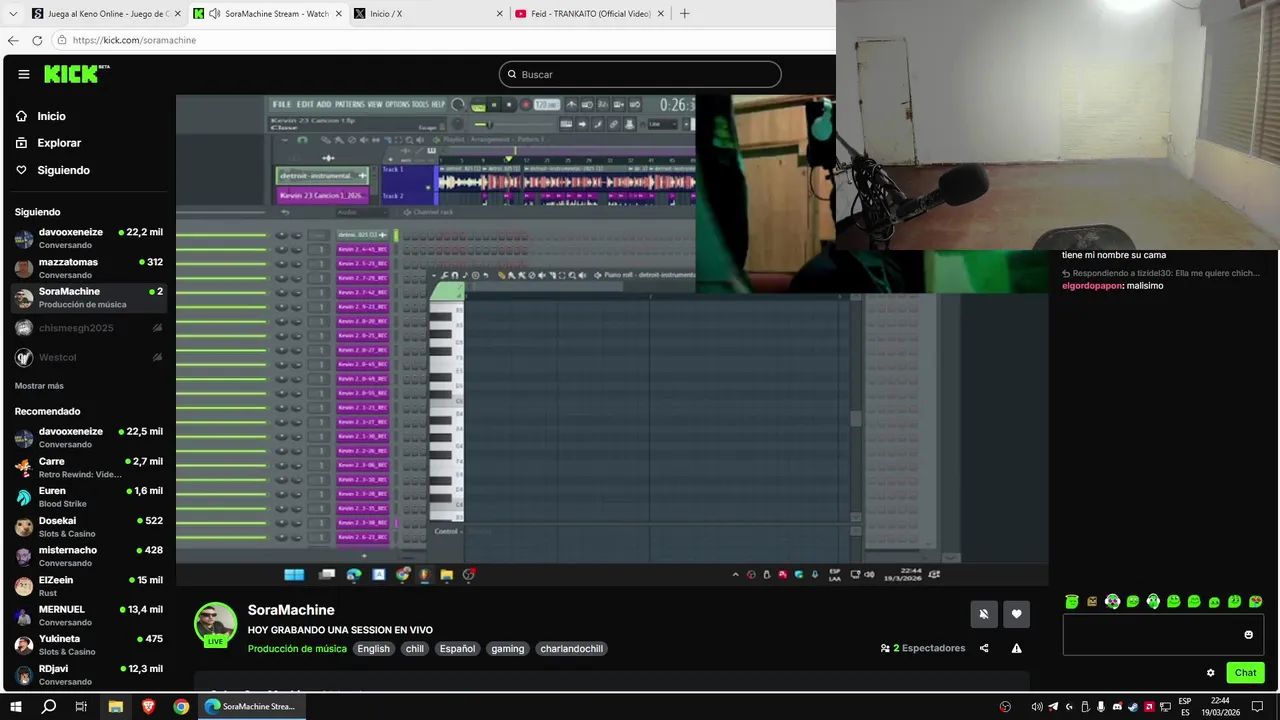The height and width of the screenshot is (720, 1280).
Task: Click the browser back arrow
Action: pyautogui.click(x=13, y=40)
